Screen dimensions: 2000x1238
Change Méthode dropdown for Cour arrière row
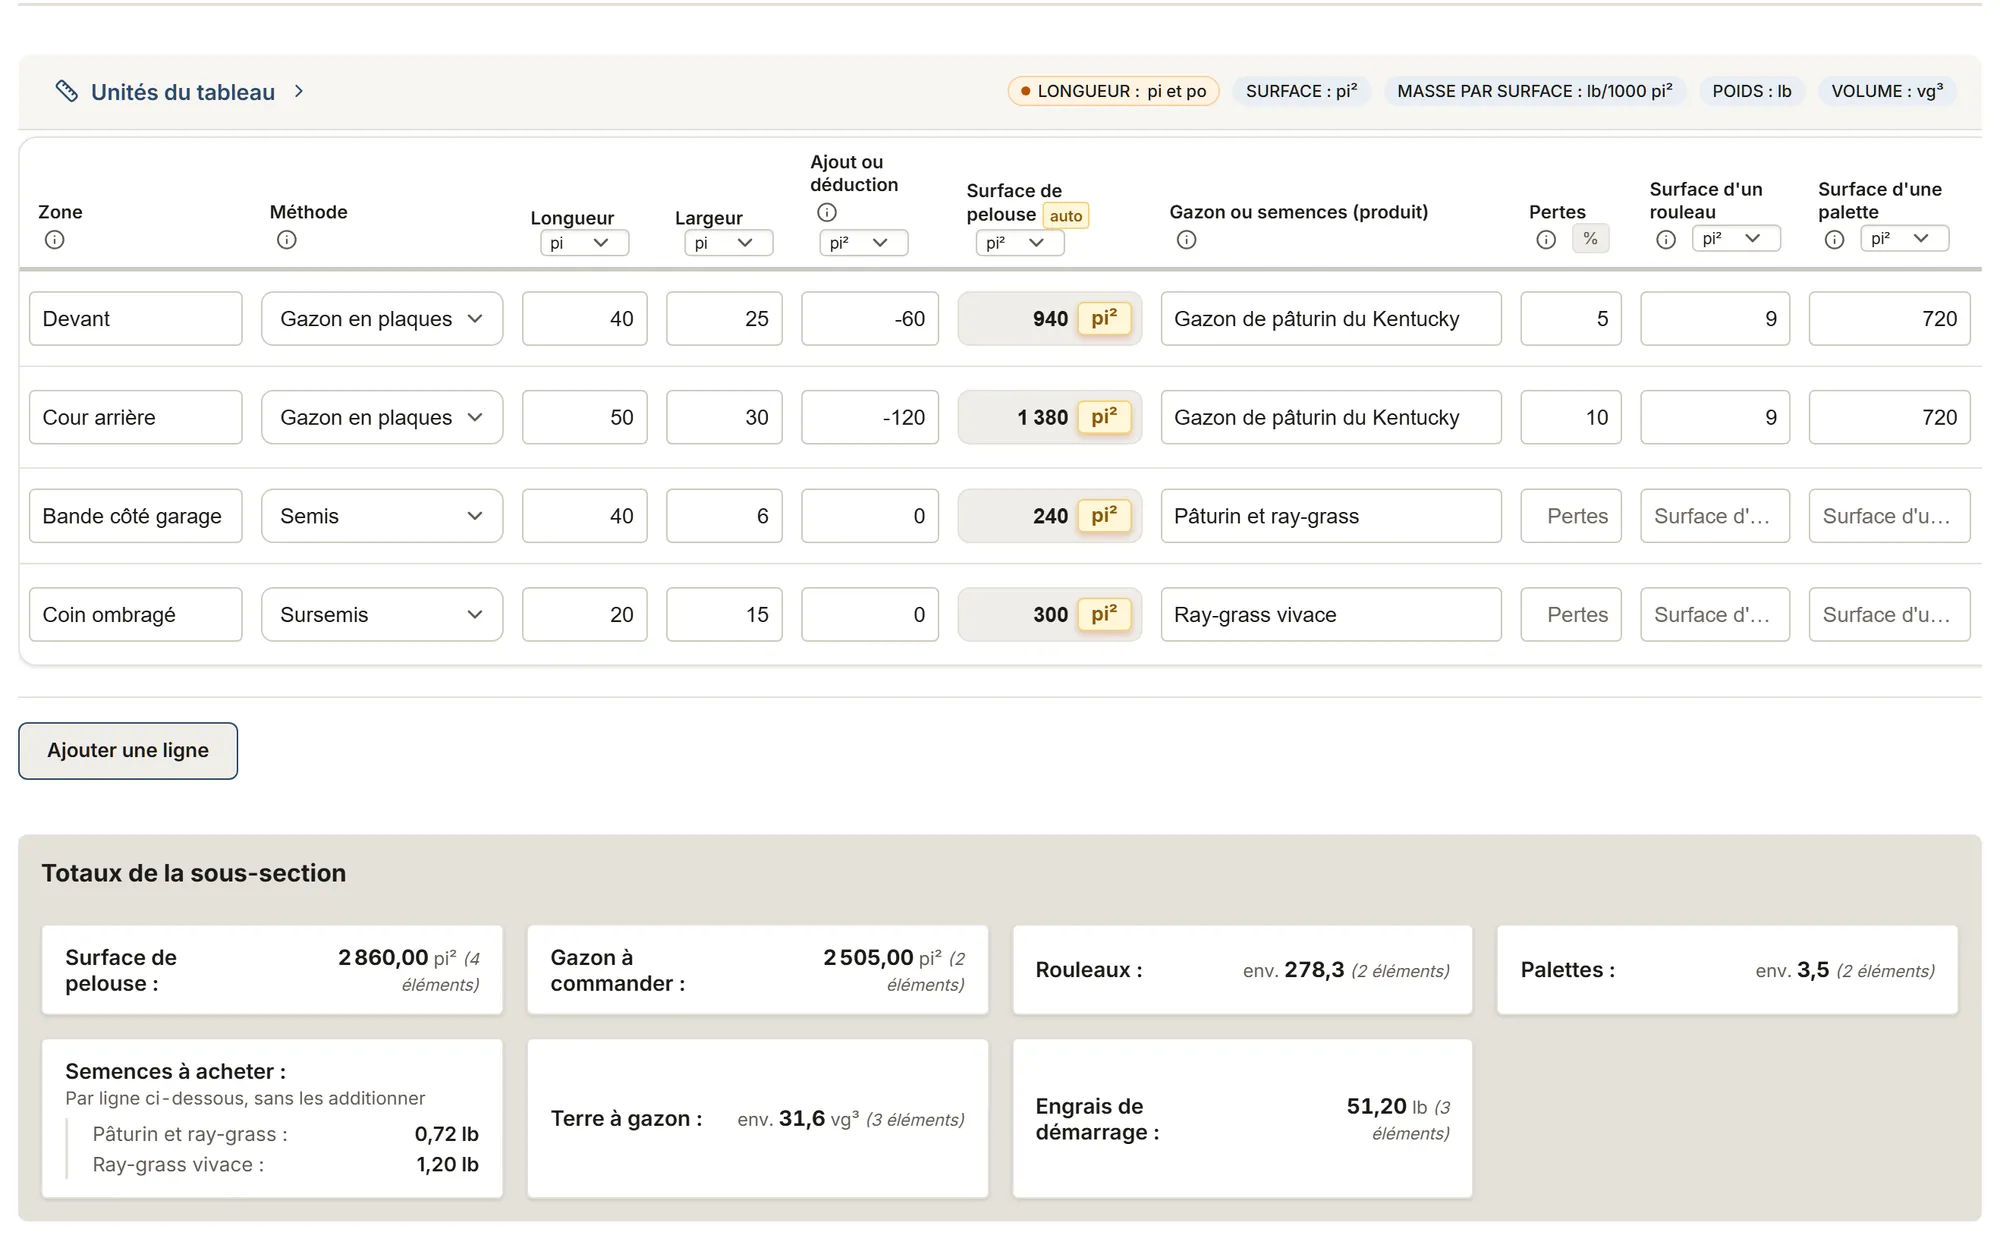[x=382, y=418]
